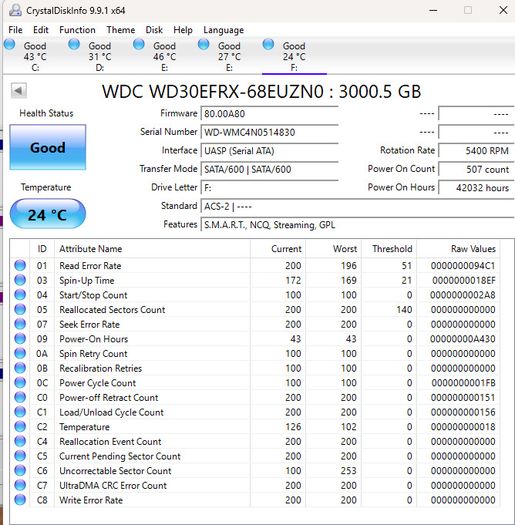The width and height of the screenshot is (515, 525).
Task: Switch to the 46 °C E: drive tab
Action: [164, 56]
